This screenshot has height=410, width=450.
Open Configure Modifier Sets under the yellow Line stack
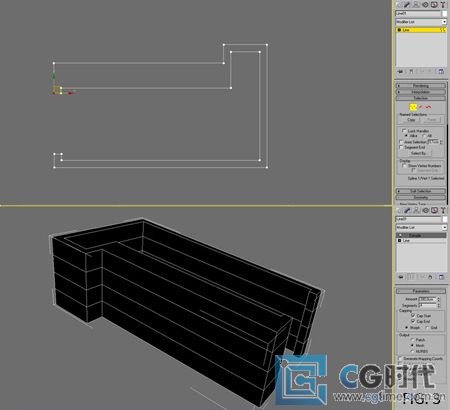tap(441, 71)
